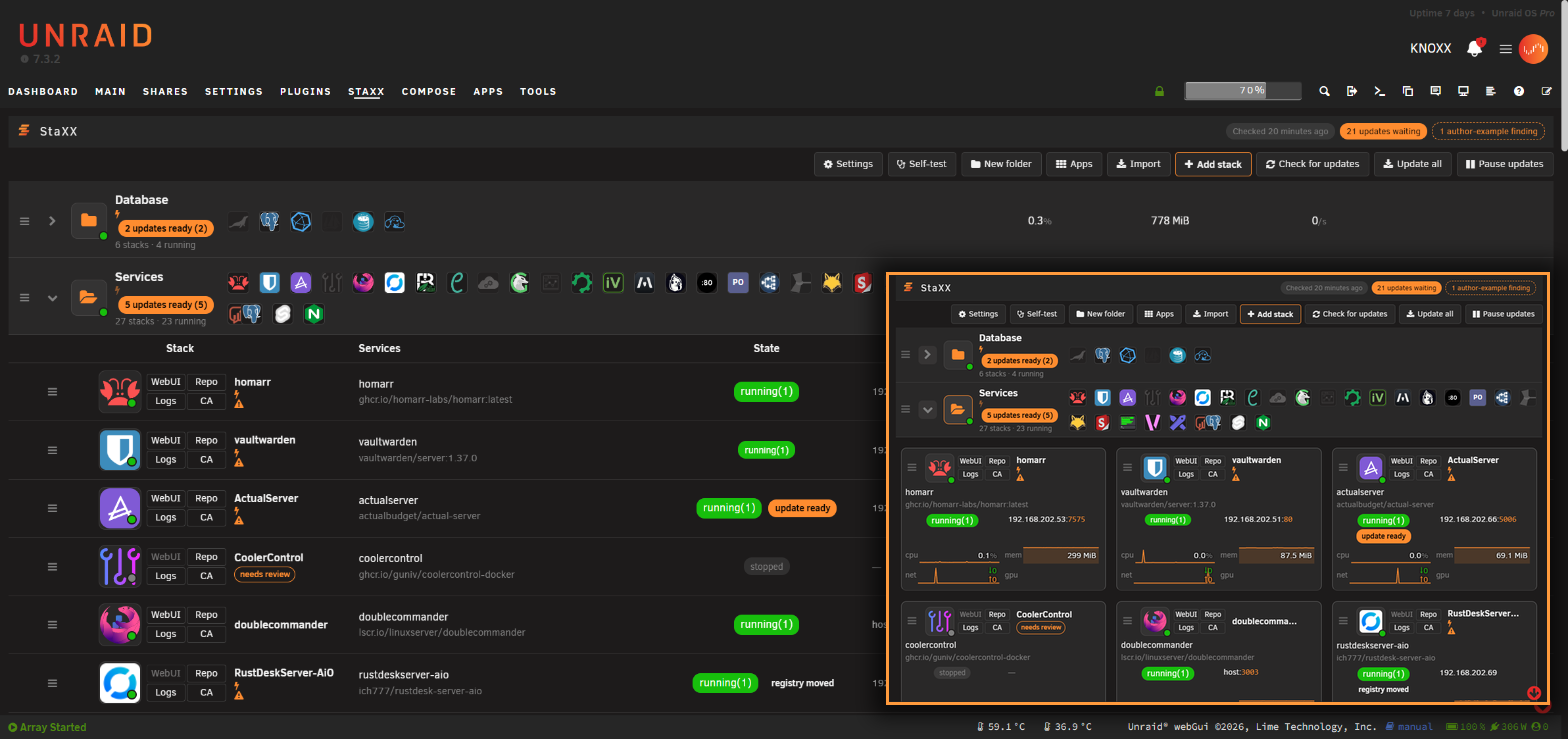Screen dimensions: 1568x739
Task: Open the notifications bell
Action: 1474,48
